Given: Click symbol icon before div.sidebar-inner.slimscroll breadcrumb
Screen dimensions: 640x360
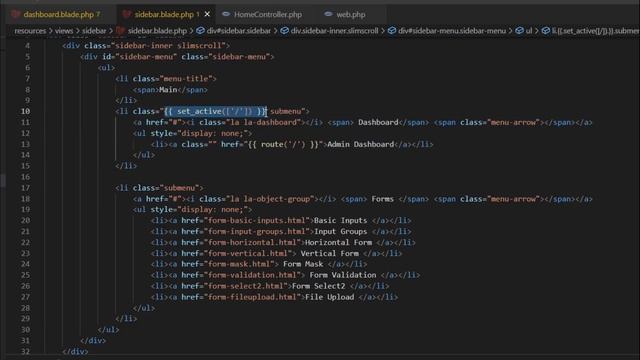Looking at the screenshot, I should pyautogui.click(x=284, y=31).
